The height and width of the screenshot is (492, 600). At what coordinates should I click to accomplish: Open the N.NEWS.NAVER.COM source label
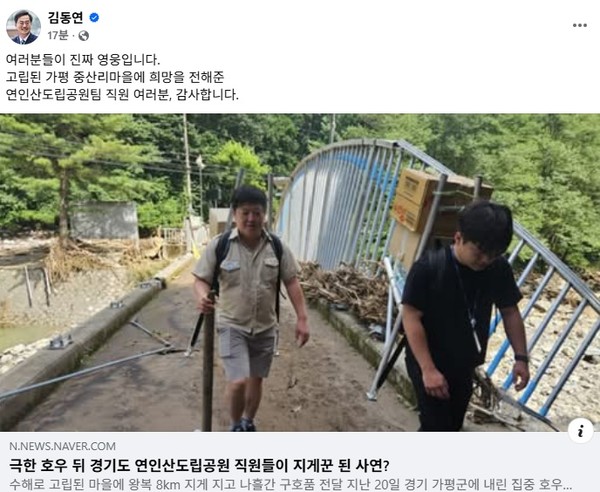[x=62, y=446]
